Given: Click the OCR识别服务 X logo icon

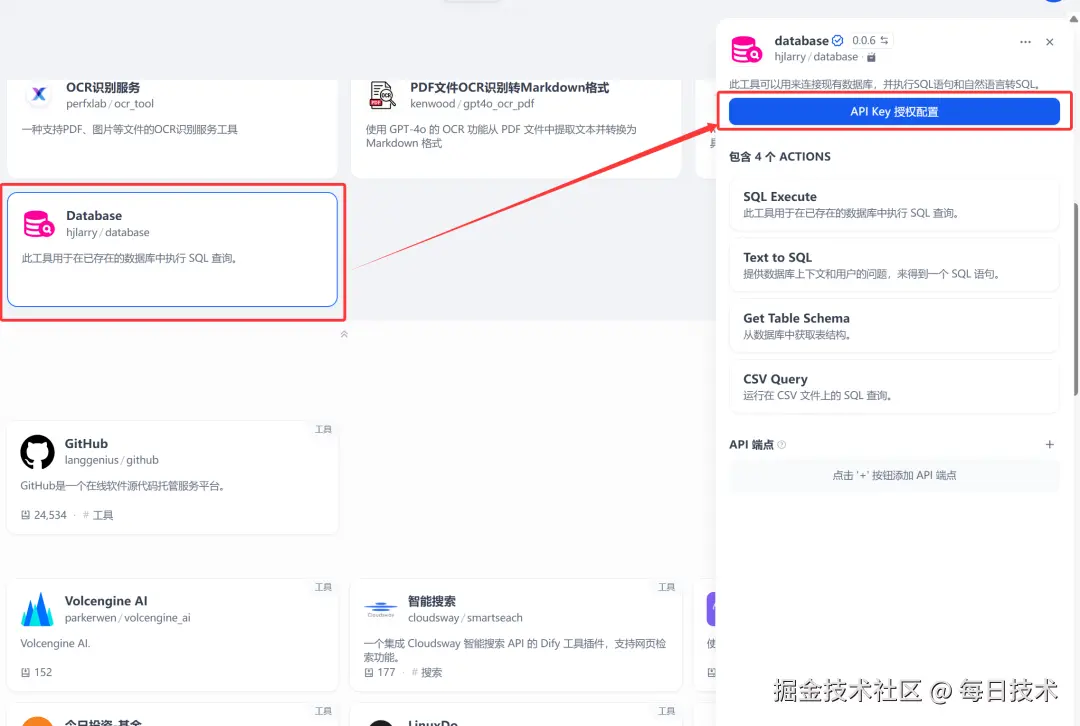Looking at the screenshot, I should click(39, 94).
